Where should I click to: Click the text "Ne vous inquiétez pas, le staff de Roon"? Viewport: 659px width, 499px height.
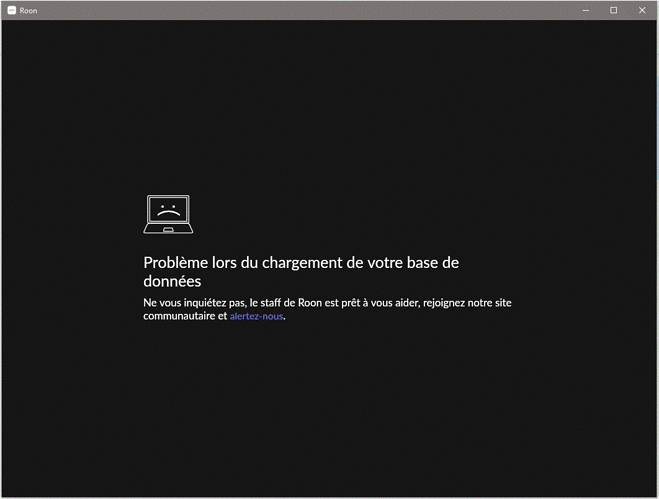(x=232, y=303)
